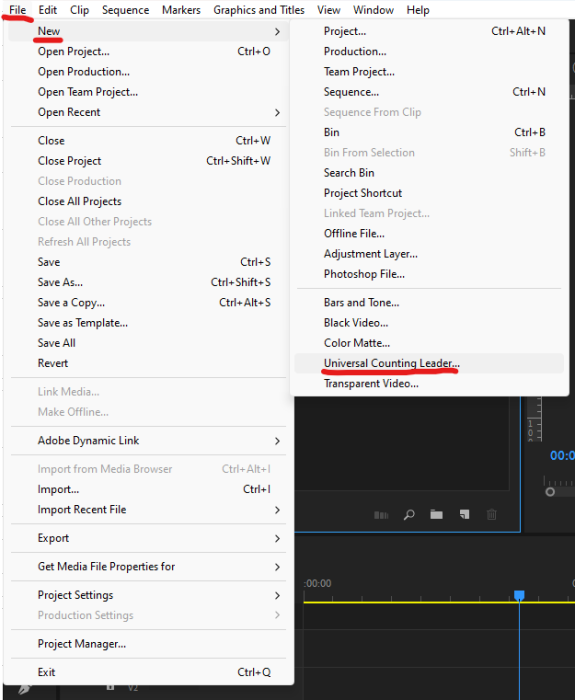Click Automate to Sequence icon in Project panel

pos(381,515)
